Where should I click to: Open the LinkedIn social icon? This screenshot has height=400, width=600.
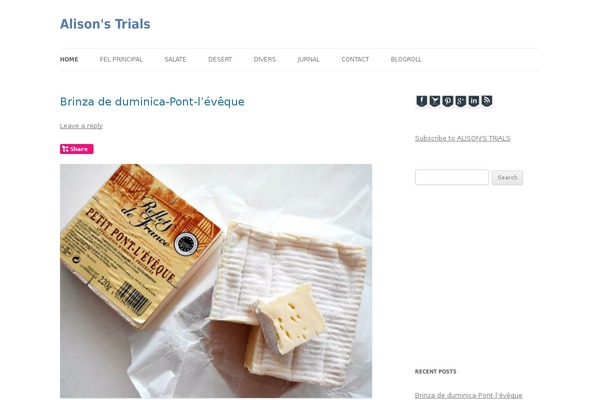coord(473,101)
